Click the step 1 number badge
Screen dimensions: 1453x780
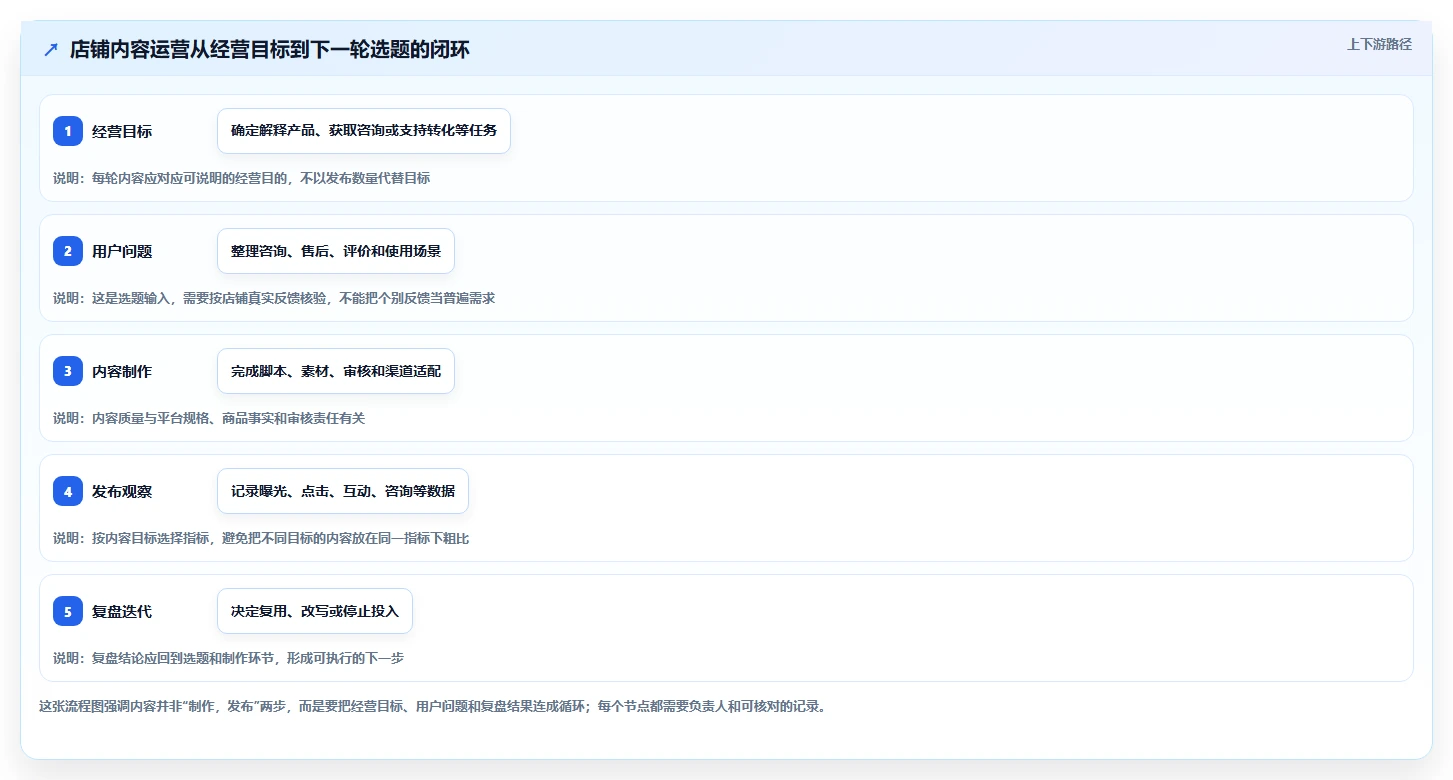(68, 131)
